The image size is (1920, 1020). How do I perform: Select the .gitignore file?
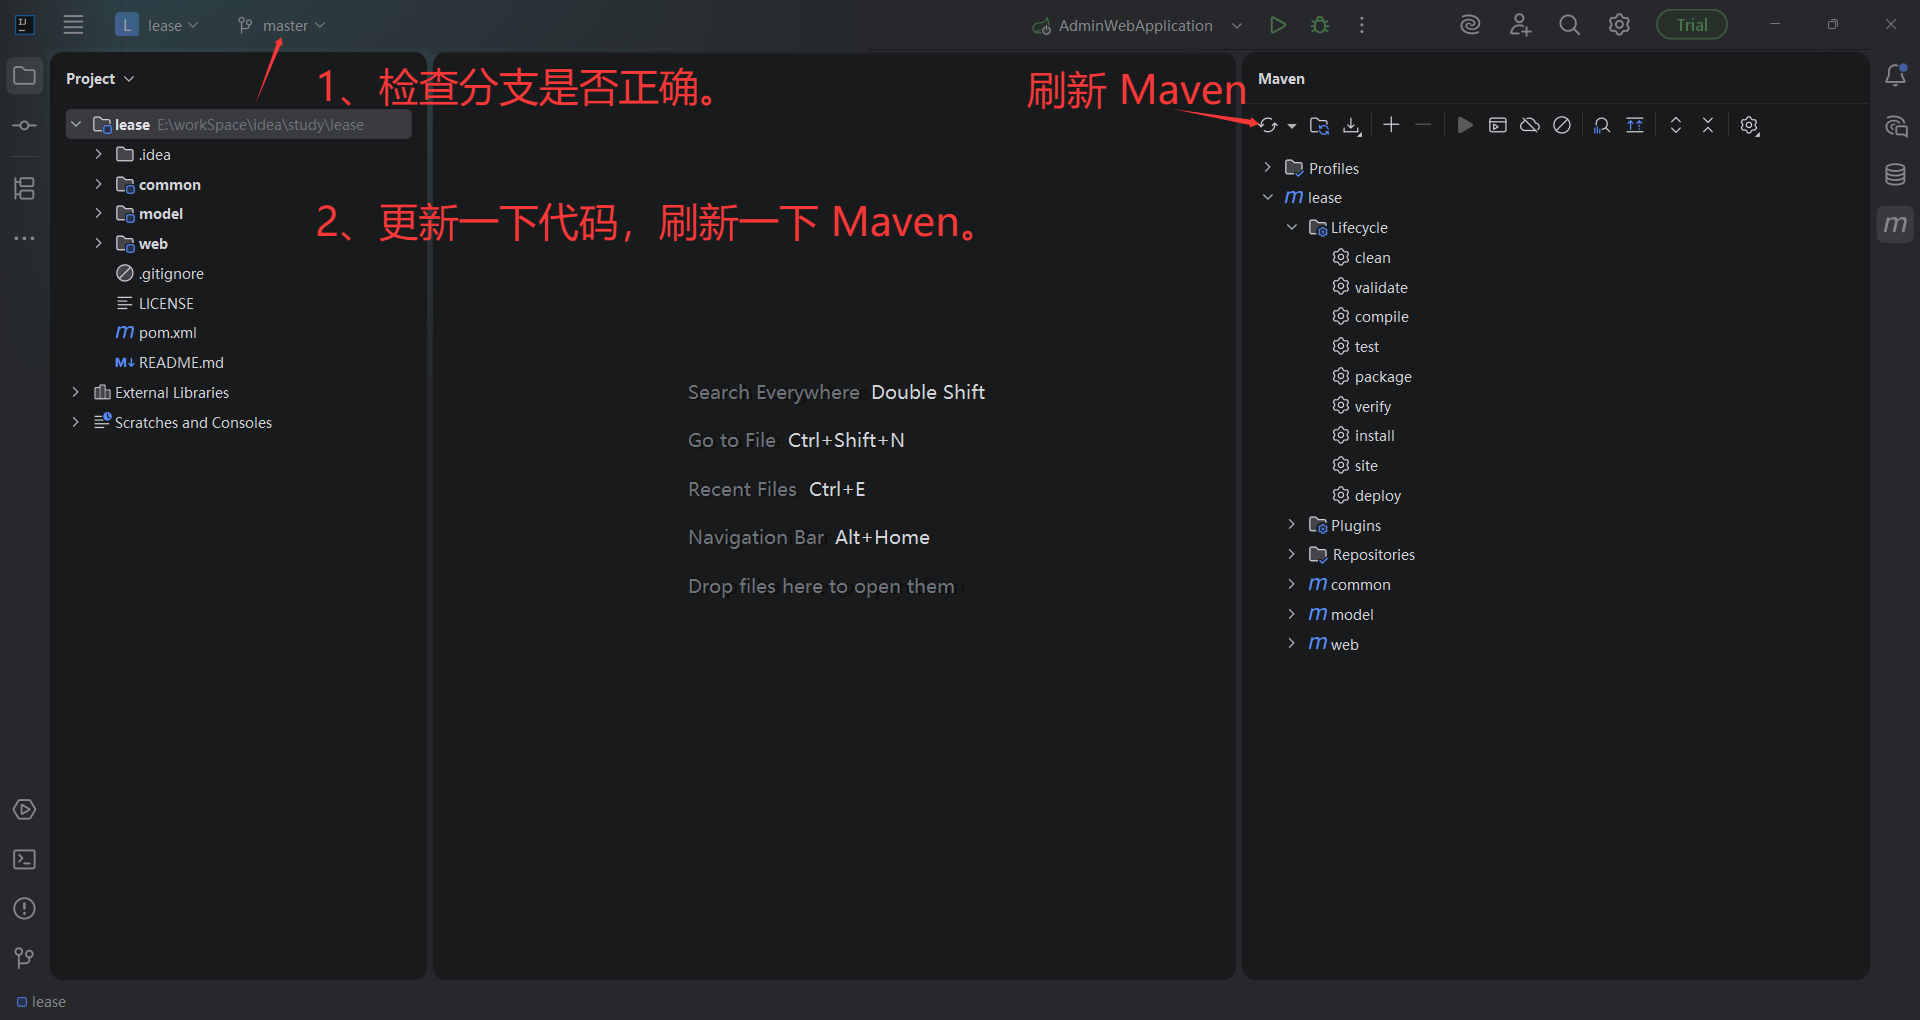(160, 274)
